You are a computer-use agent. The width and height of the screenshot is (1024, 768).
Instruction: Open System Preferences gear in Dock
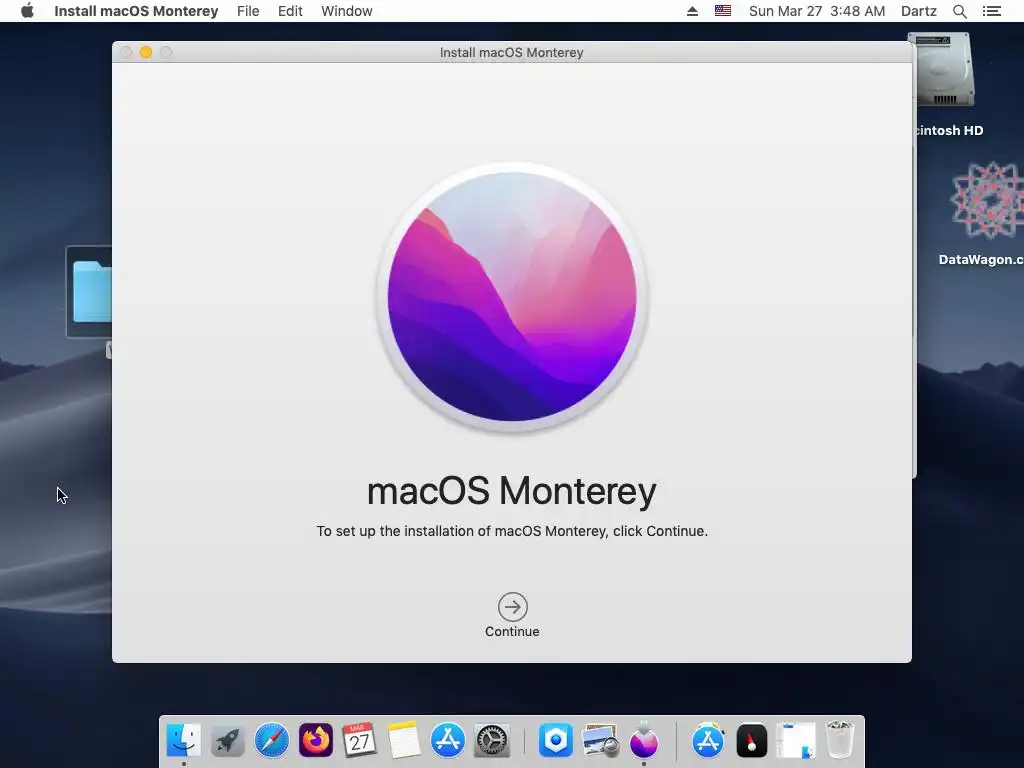point(492,741)
